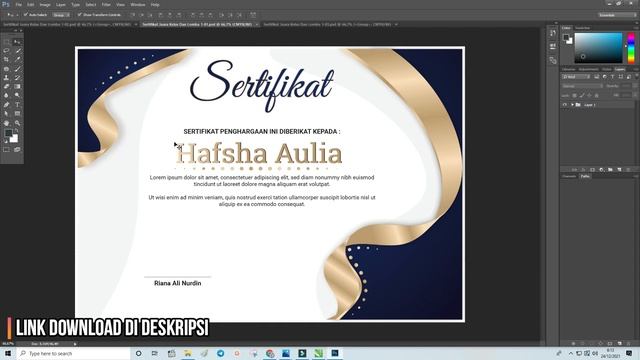Select the Horizontal Type tool
The image size is (640, 360).
(x=17, y=104)
